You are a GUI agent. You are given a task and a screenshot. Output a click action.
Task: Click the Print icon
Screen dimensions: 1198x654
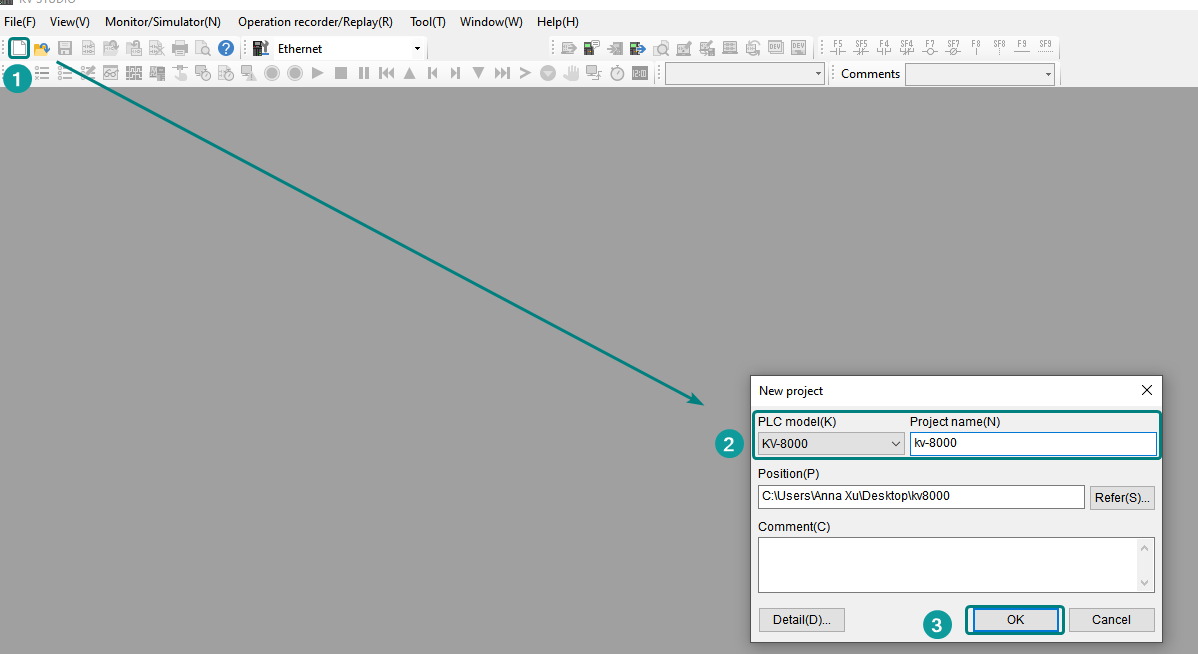coord(180,48)
